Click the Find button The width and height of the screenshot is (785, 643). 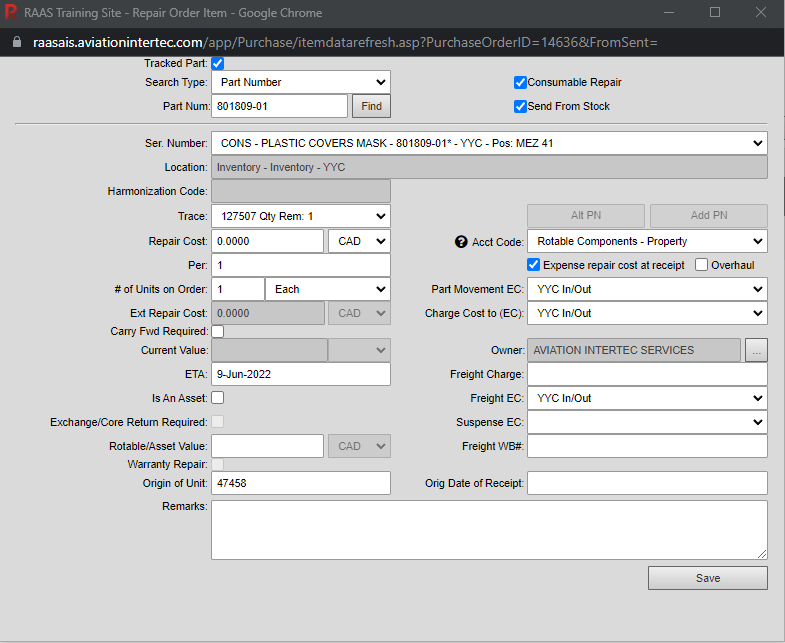(371, 106)
